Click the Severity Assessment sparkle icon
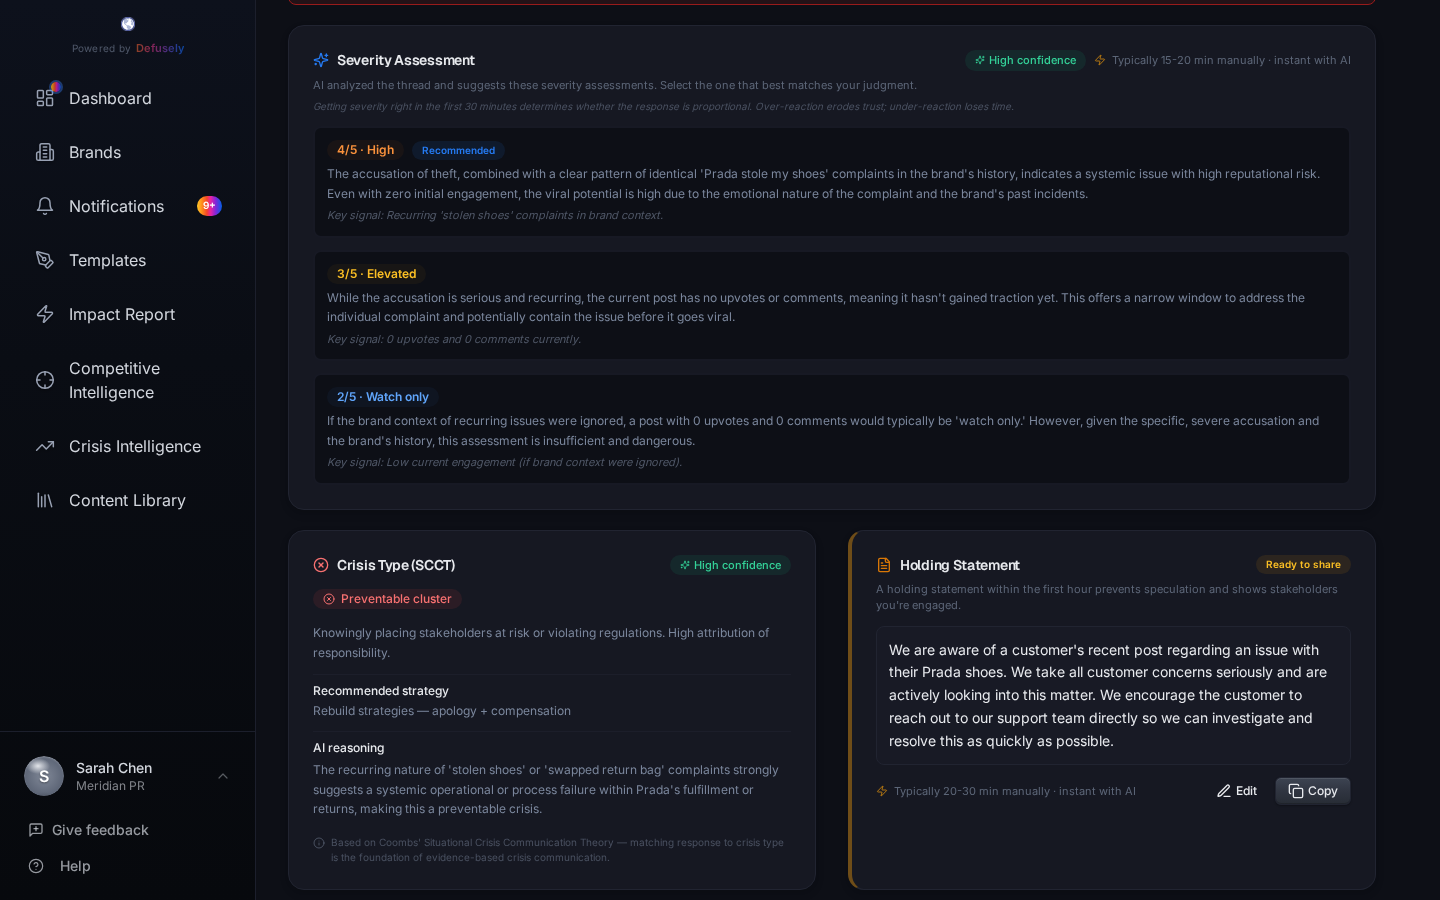 [321, 60]
